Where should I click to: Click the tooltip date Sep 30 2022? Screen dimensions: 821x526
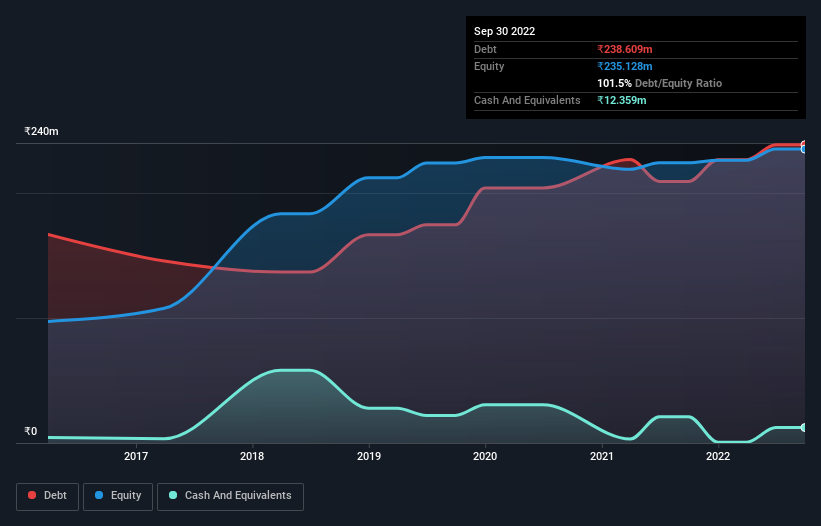504,31
